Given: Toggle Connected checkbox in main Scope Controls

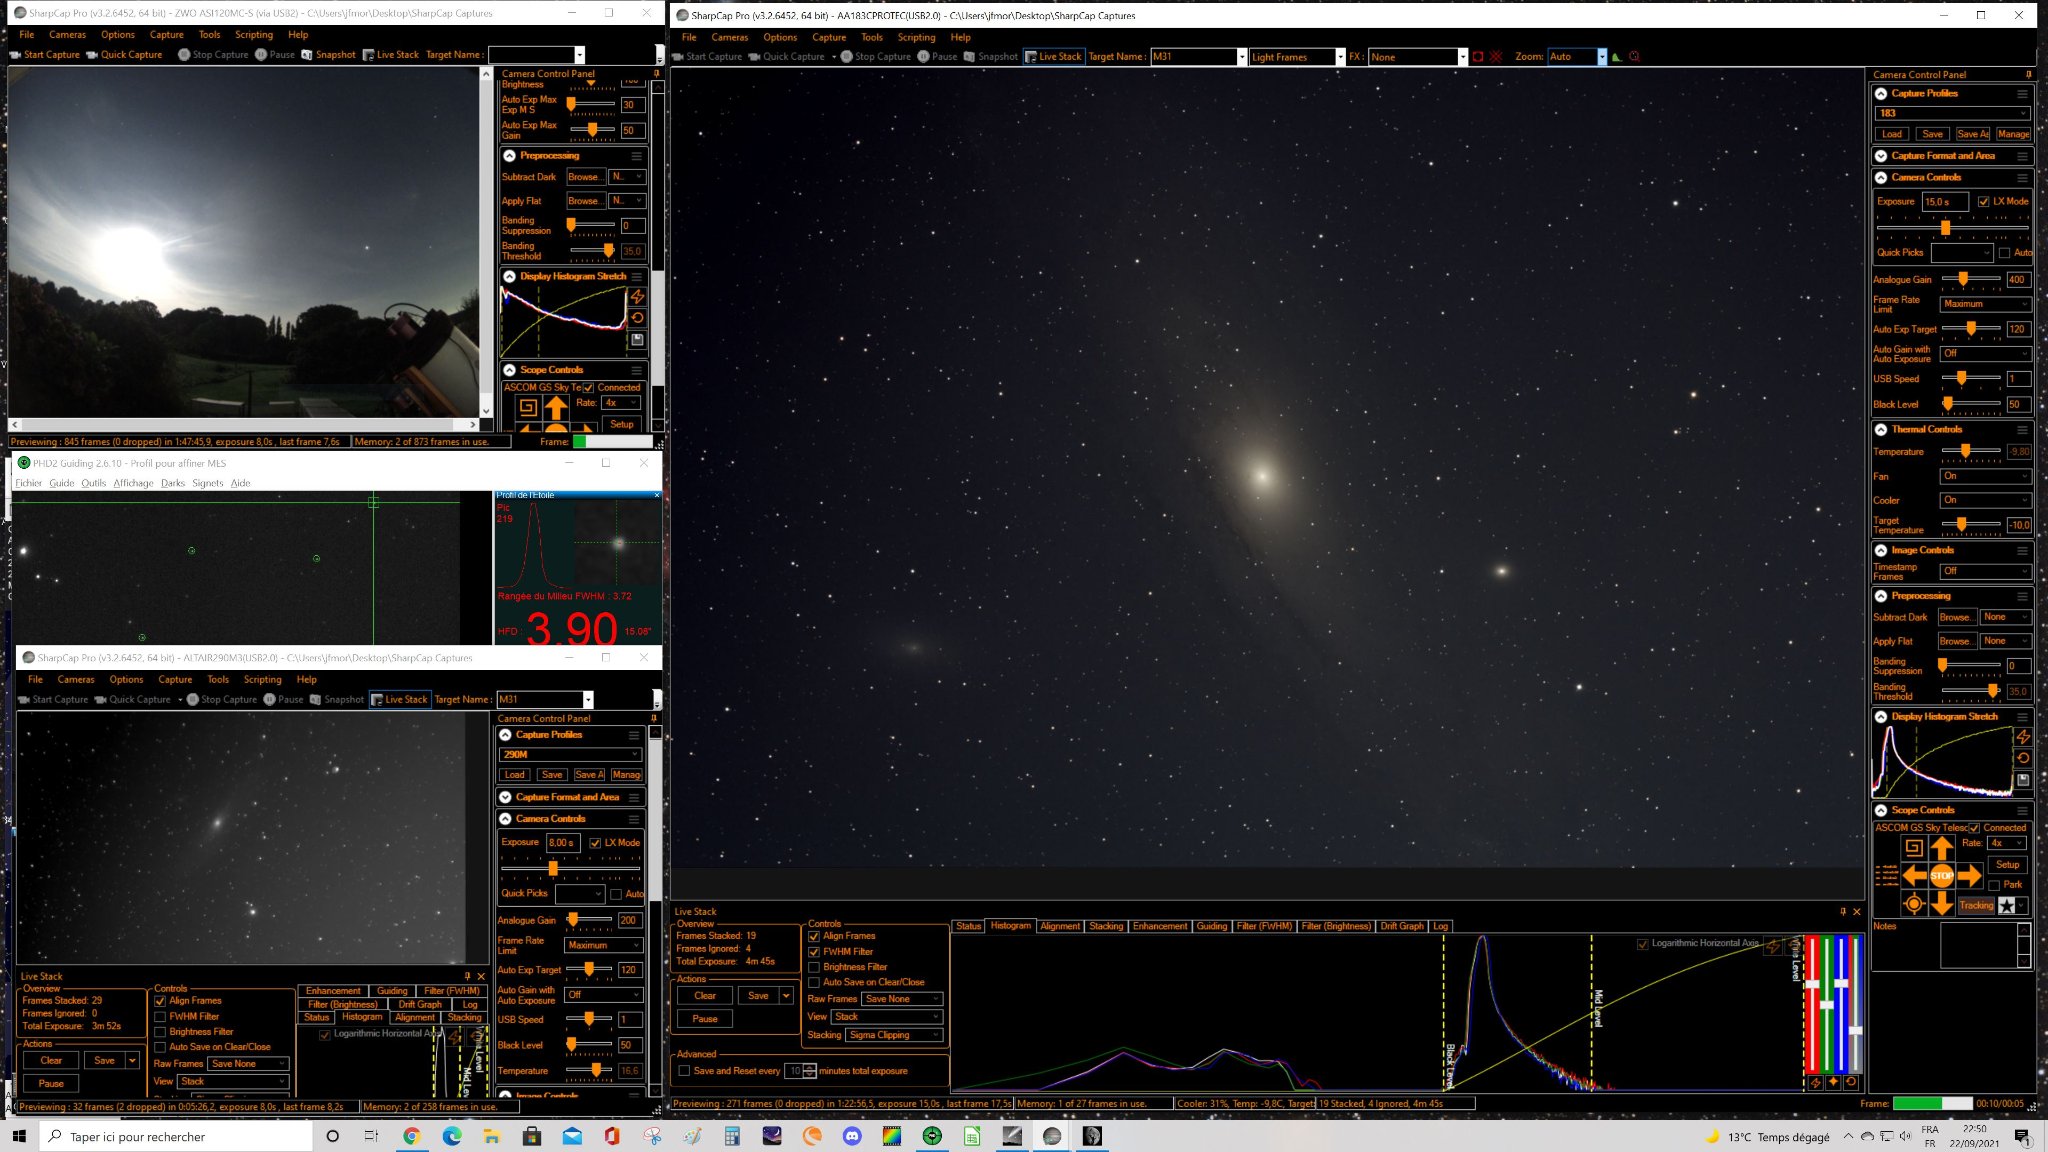Looking at the screenshot, I should [1974, 828].
